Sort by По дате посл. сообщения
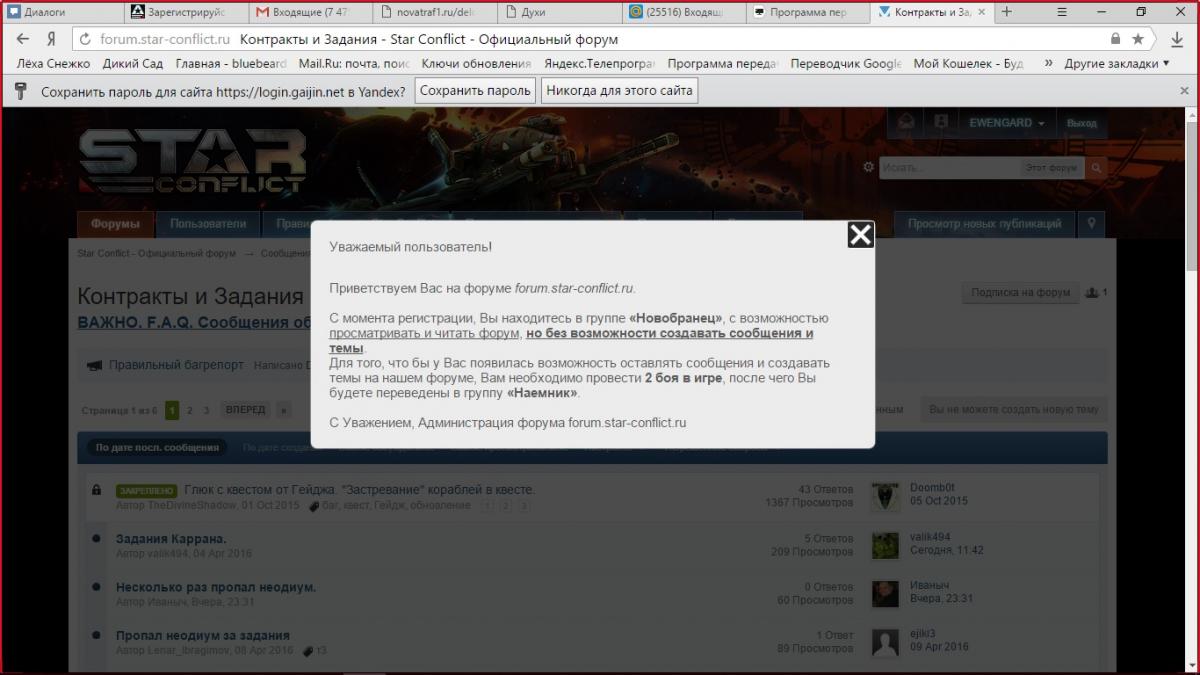Screen dimensions: 1200x675 point(157,447)
